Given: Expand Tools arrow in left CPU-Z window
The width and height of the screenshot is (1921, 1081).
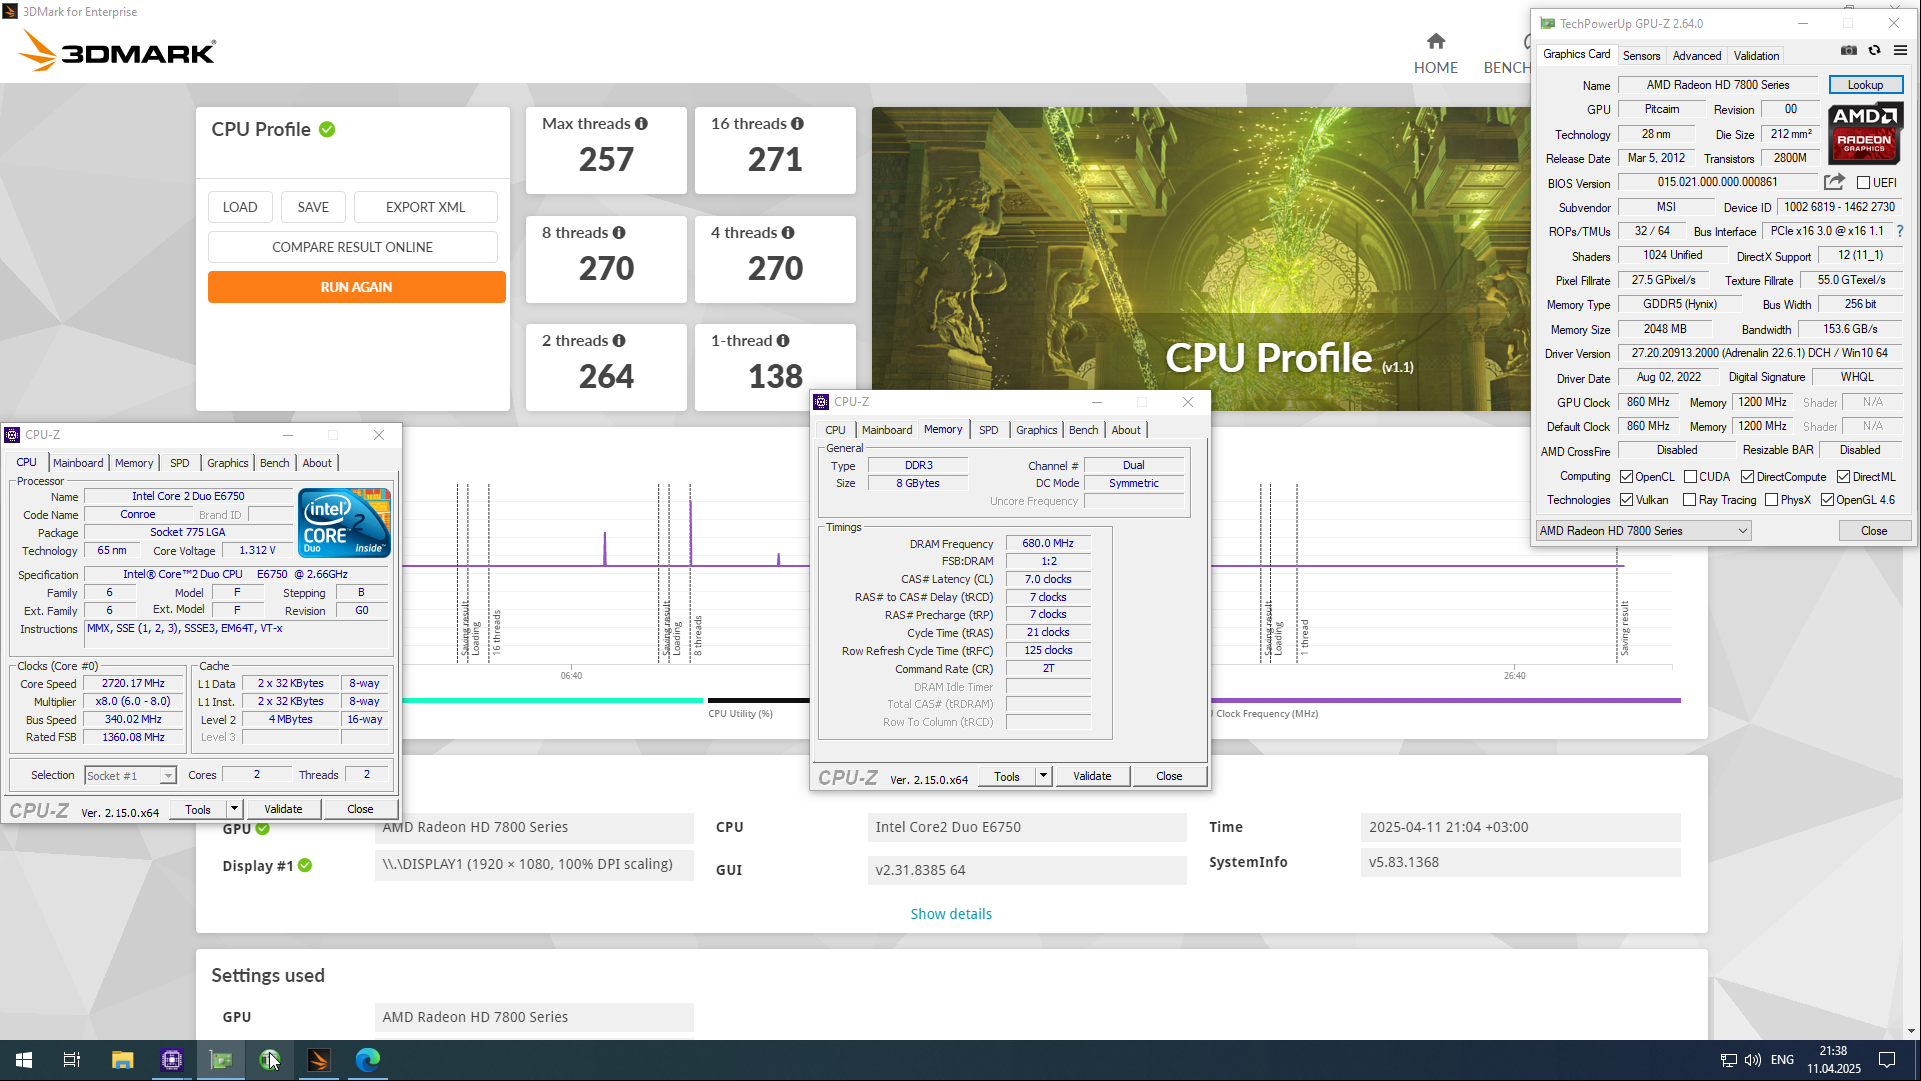Looking at the screenshot, I should pyautogui.click(x=234, y=809).
